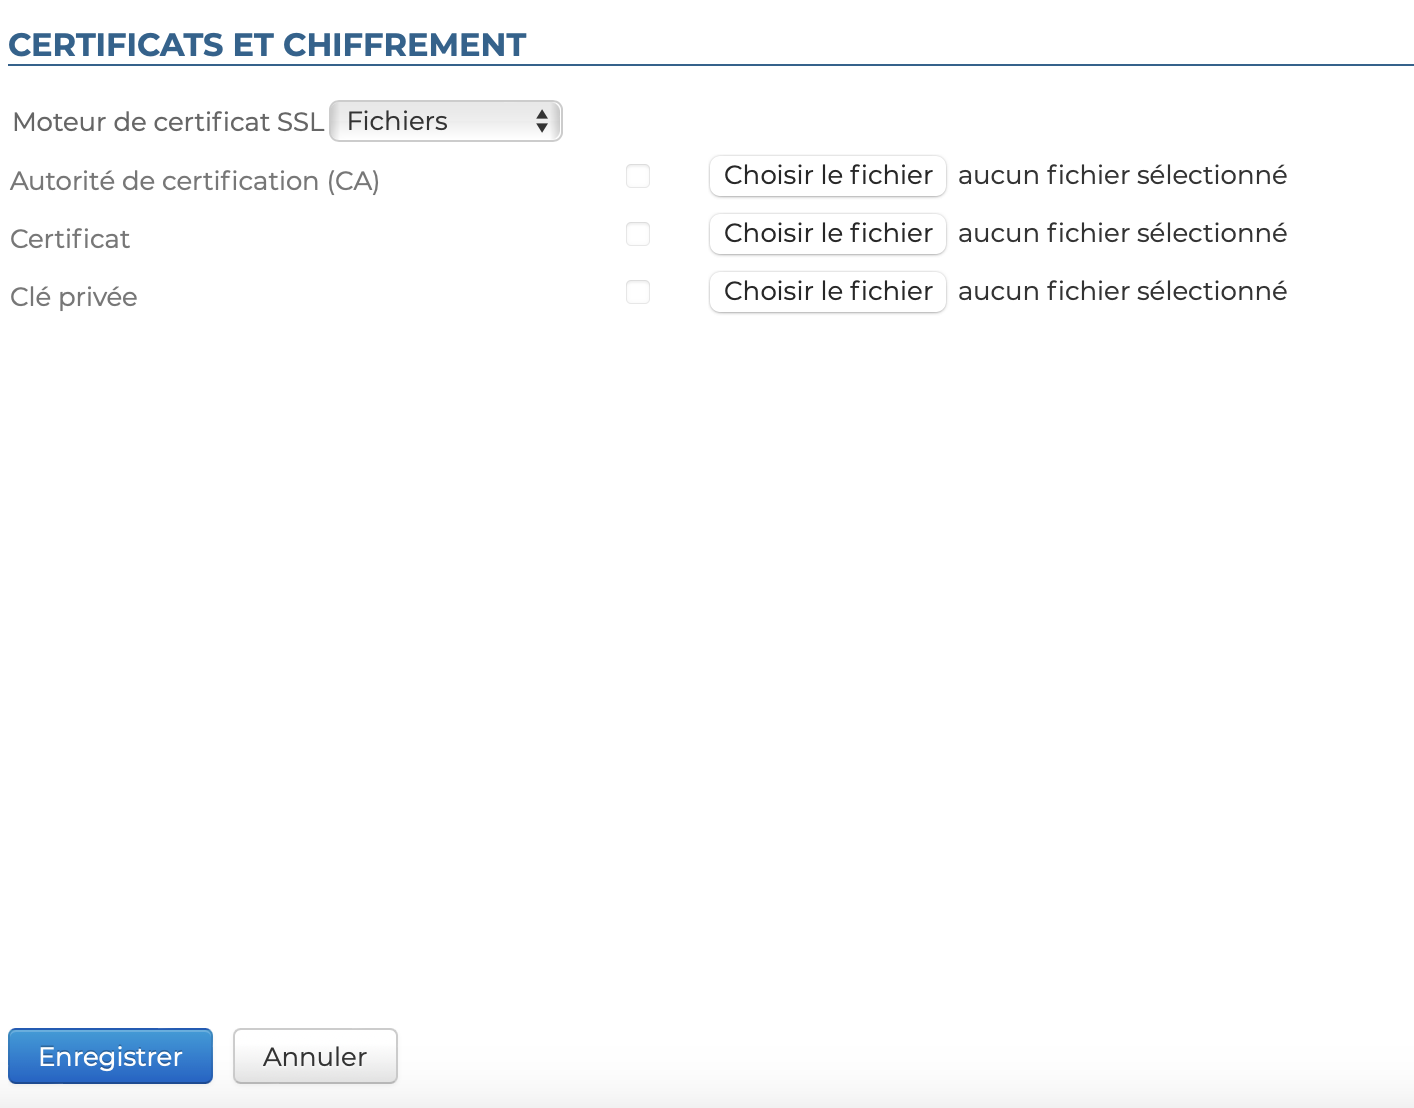
Task: Click the 'Certificat' row label
Action: click(x=70, y=239)
